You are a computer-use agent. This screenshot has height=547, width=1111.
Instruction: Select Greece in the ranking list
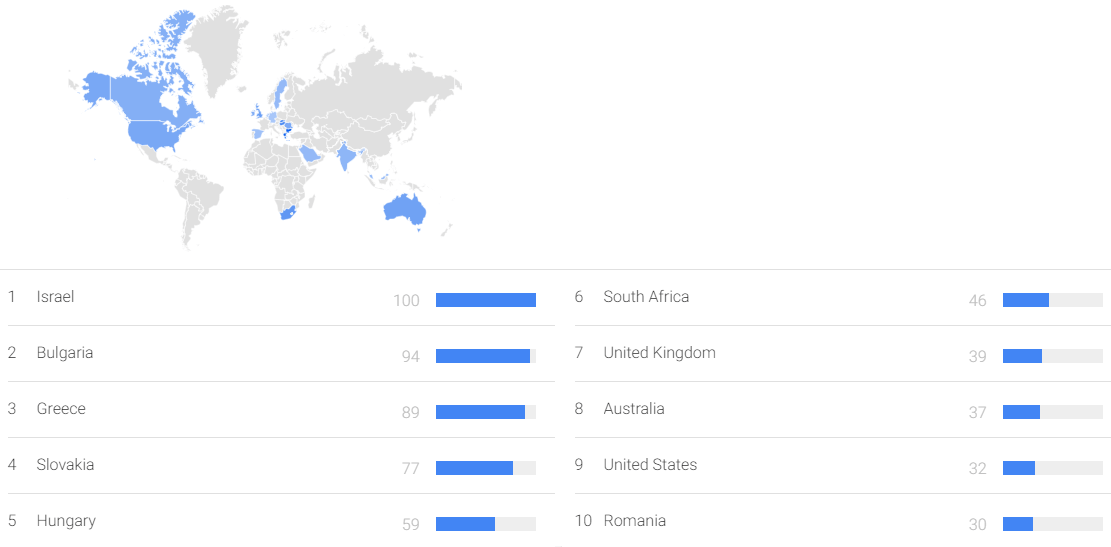tap(61, 409)
